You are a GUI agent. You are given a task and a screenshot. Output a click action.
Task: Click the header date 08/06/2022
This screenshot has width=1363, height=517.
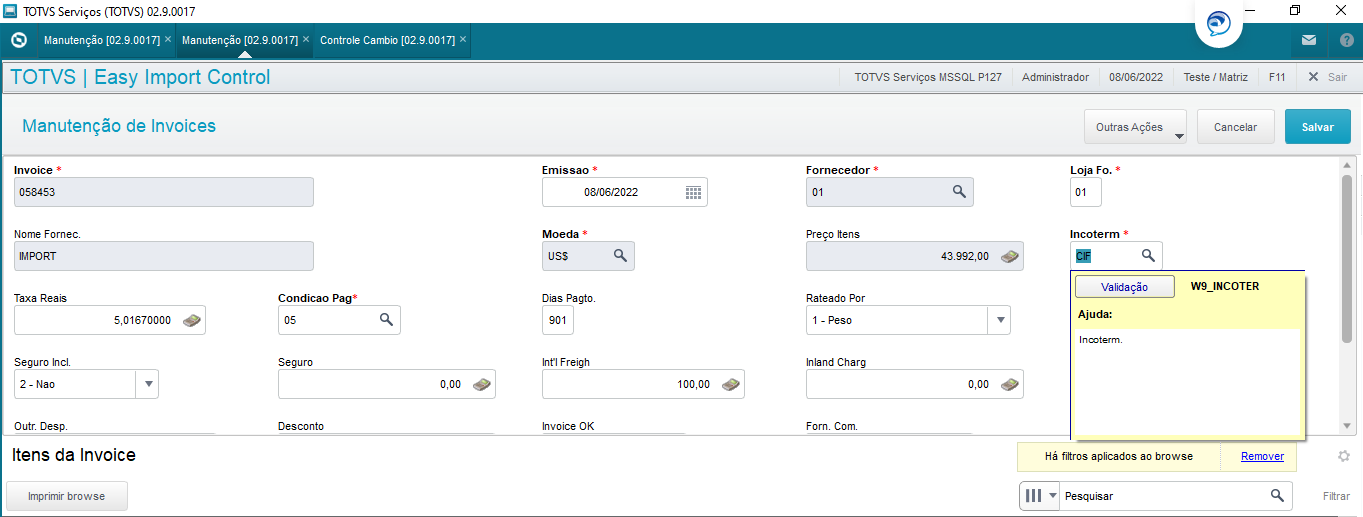pos(1136,77)
